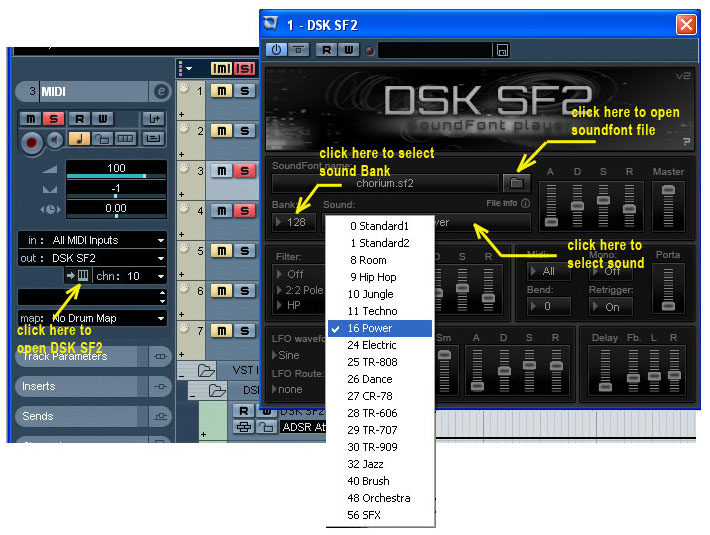Open preset save icon in plugin toolbar
The height and width of the screenshot is (535, 710).
502,50
